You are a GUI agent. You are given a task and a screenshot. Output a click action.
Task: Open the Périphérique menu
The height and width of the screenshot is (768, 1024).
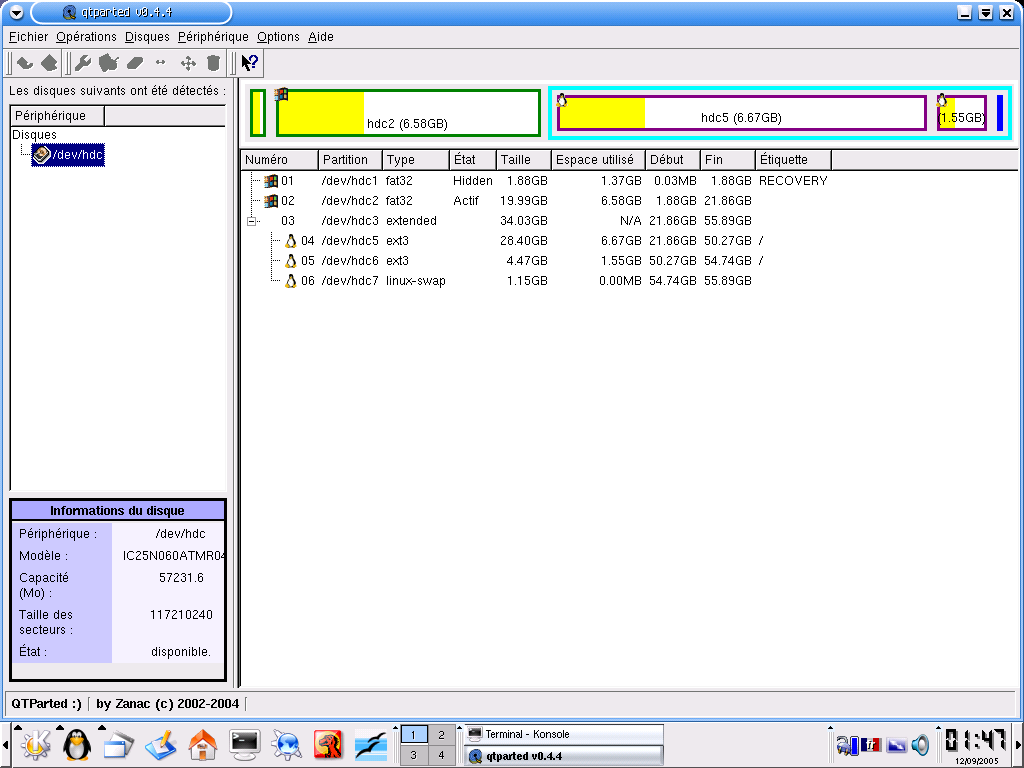point(213,37)
